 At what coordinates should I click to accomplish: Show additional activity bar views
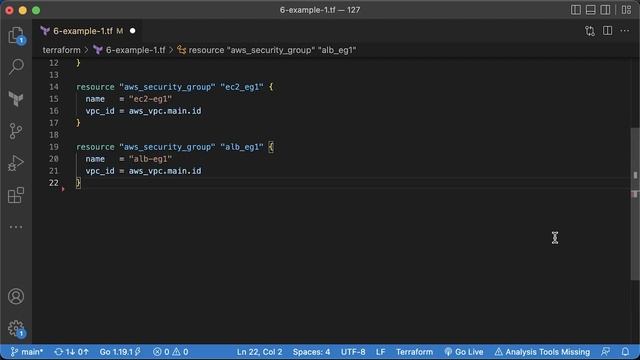[16, 227]
